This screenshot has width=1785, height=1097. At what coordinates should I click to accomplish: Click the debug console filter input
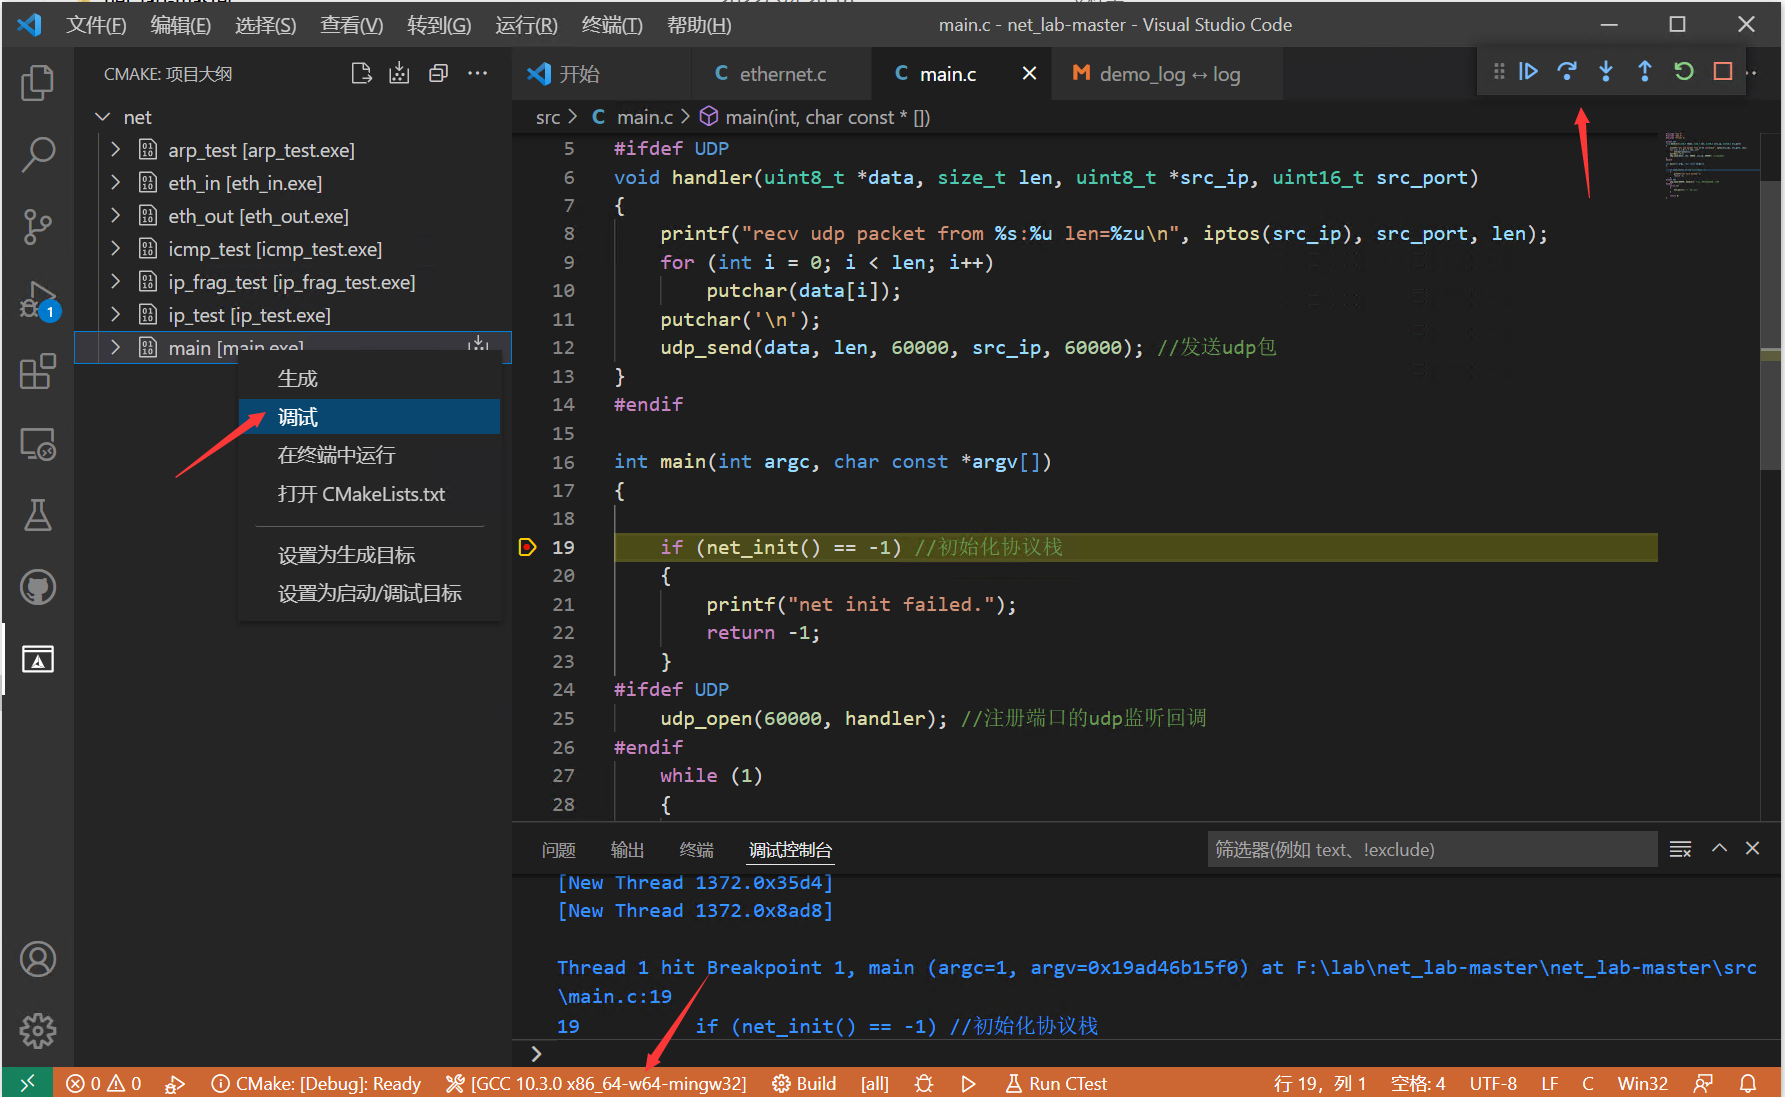click(x=1431, y=849)
